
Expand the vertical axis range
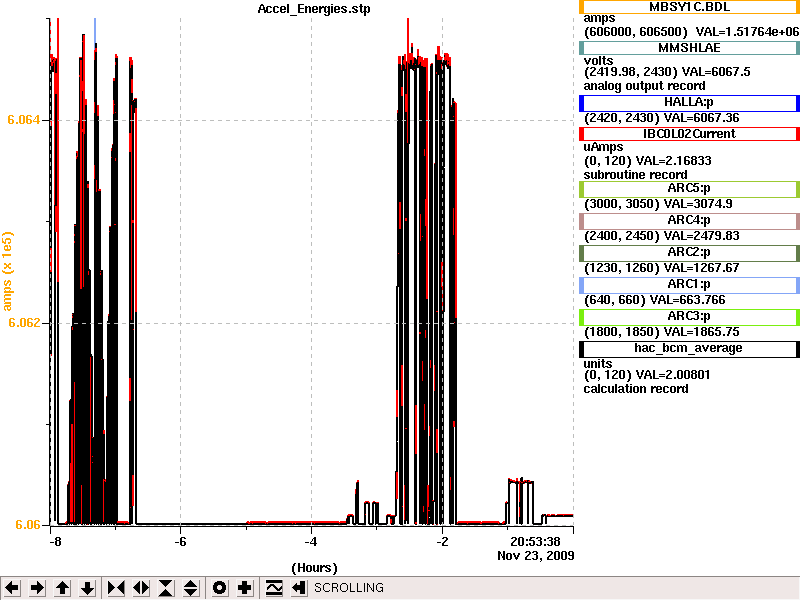[x=191, y=588]
